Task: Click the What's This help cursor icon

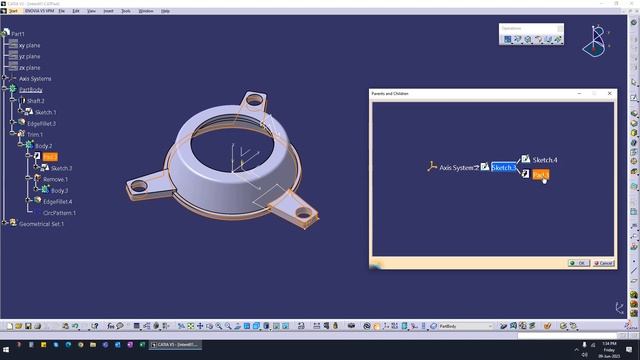Action: point(95,326)
